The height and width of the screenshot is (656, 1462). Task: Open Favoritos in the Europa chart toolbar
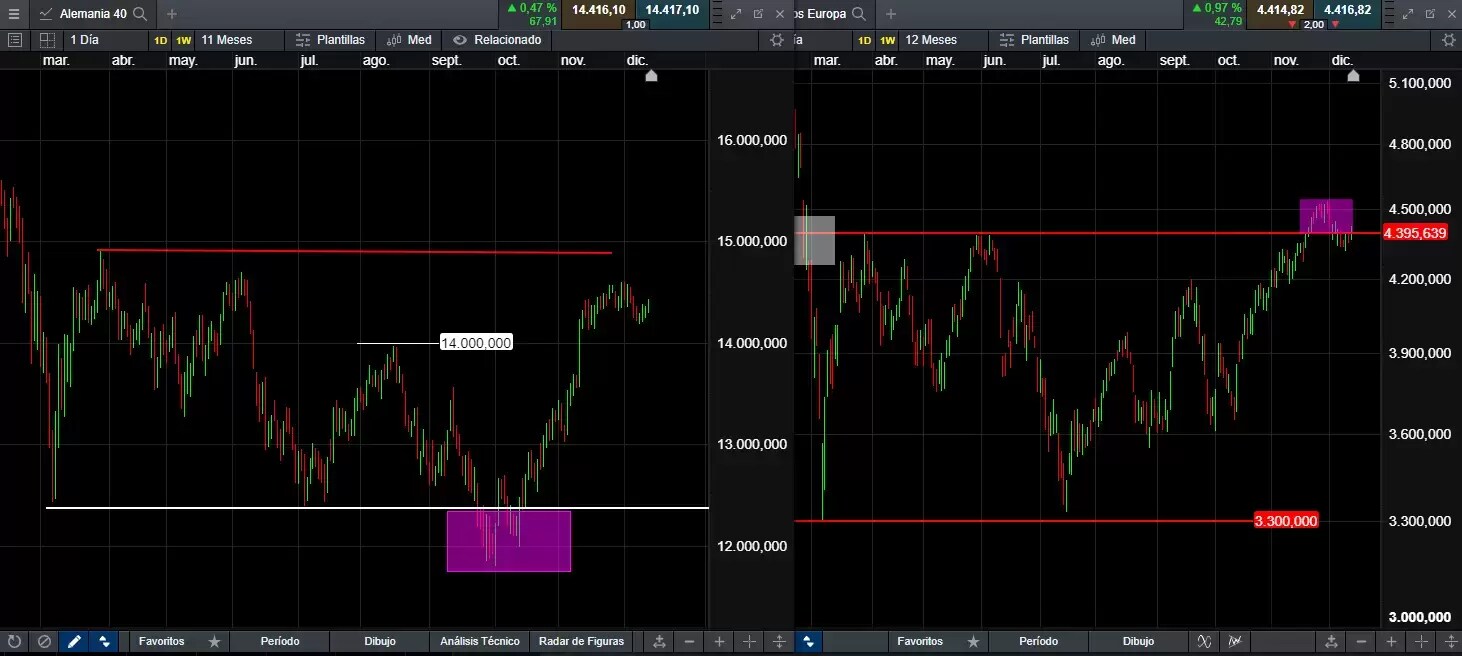919,641
